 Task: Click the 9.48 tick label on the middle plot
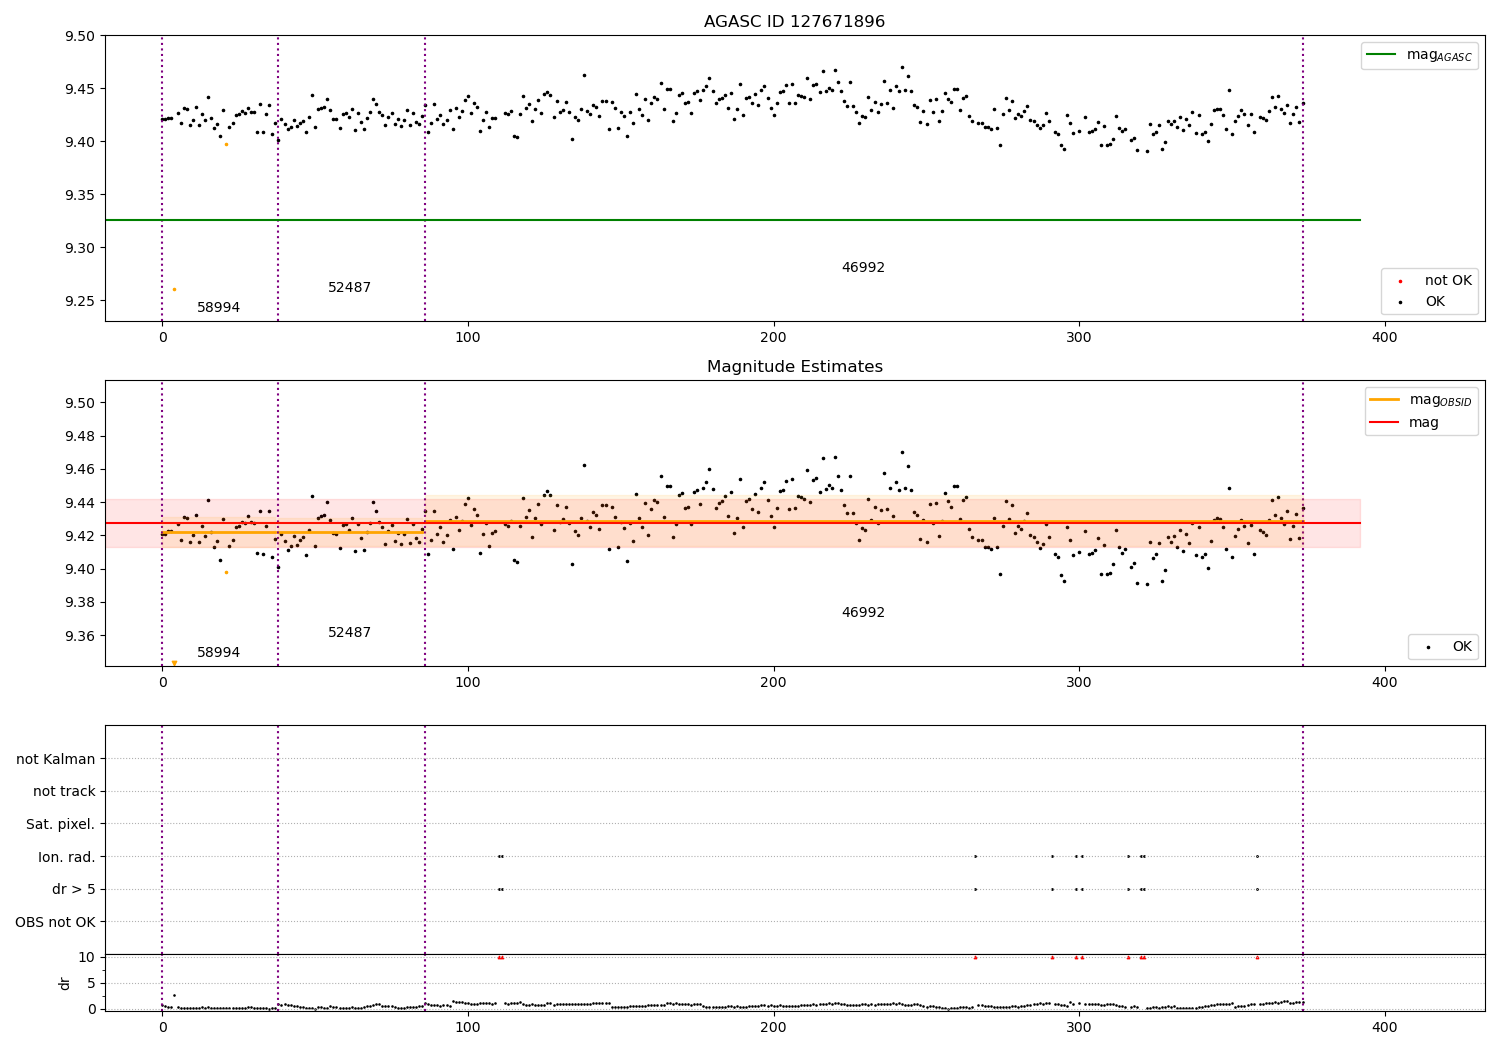(78, 436)
